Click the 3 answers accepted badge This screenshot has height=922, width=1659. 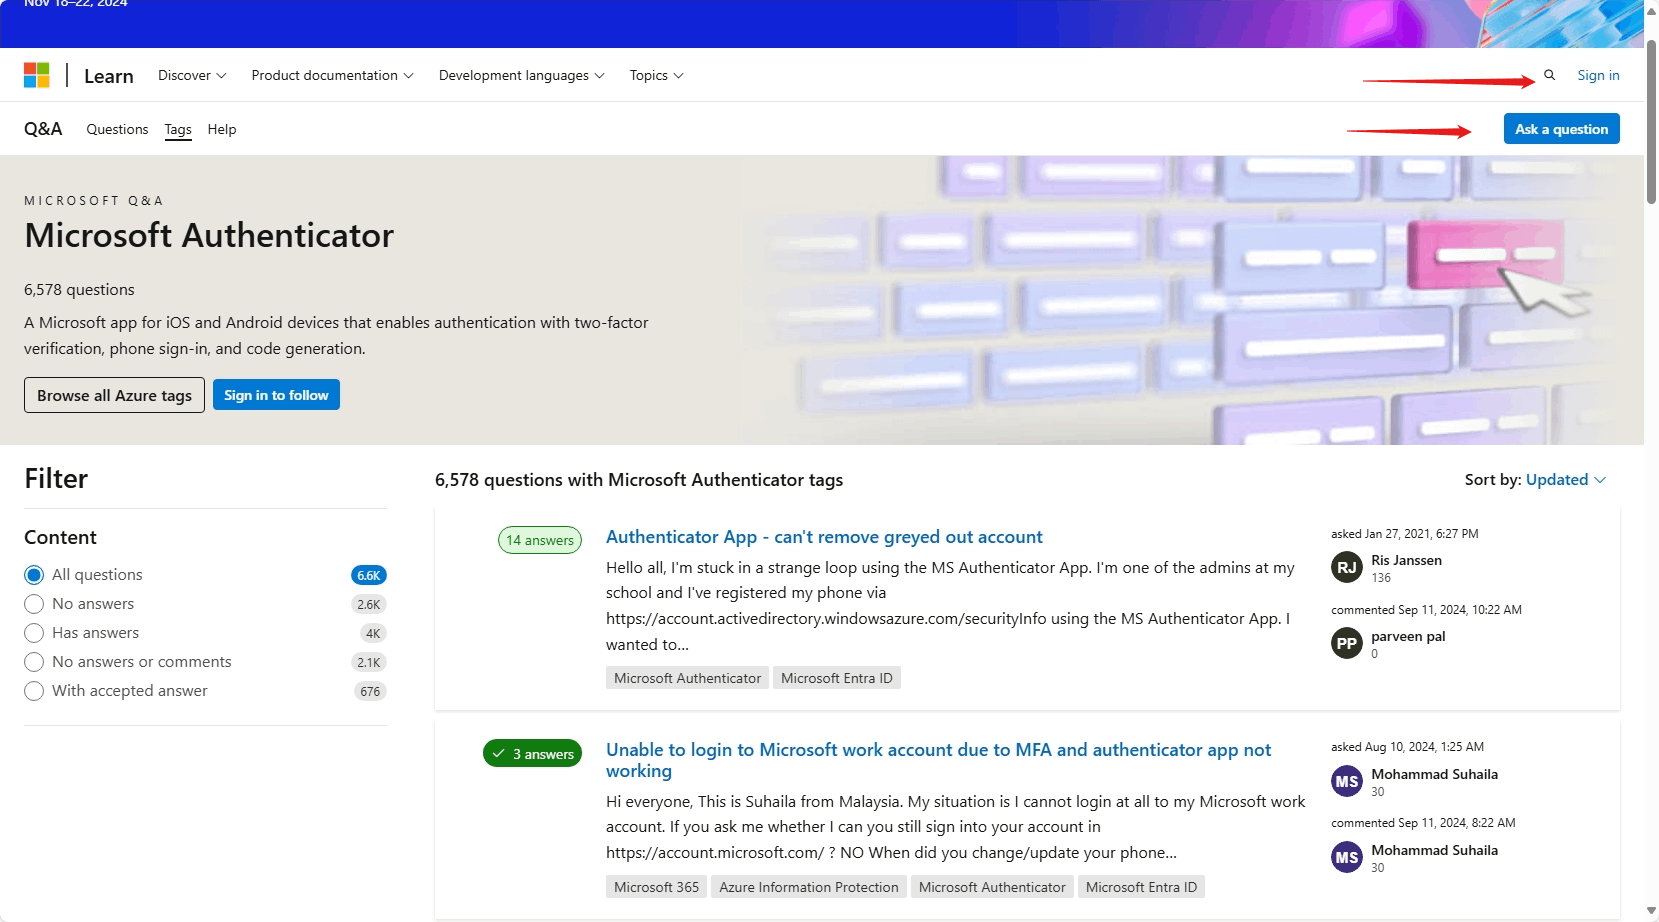point(532,754)
